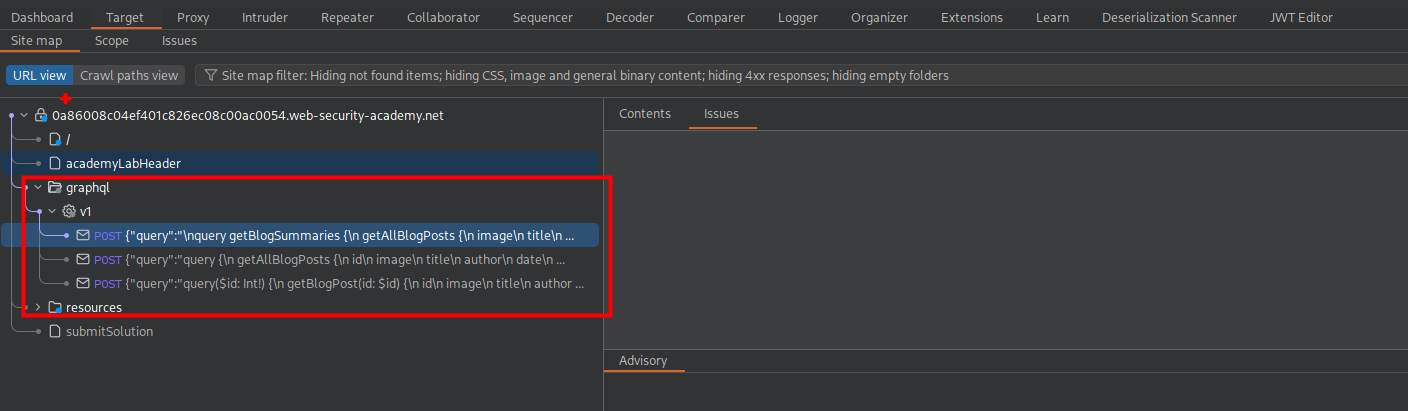Viewport: 1408px width, 411px height.
Task: Click the academyLabHeader file icon
Action: (x=55, y=163)
